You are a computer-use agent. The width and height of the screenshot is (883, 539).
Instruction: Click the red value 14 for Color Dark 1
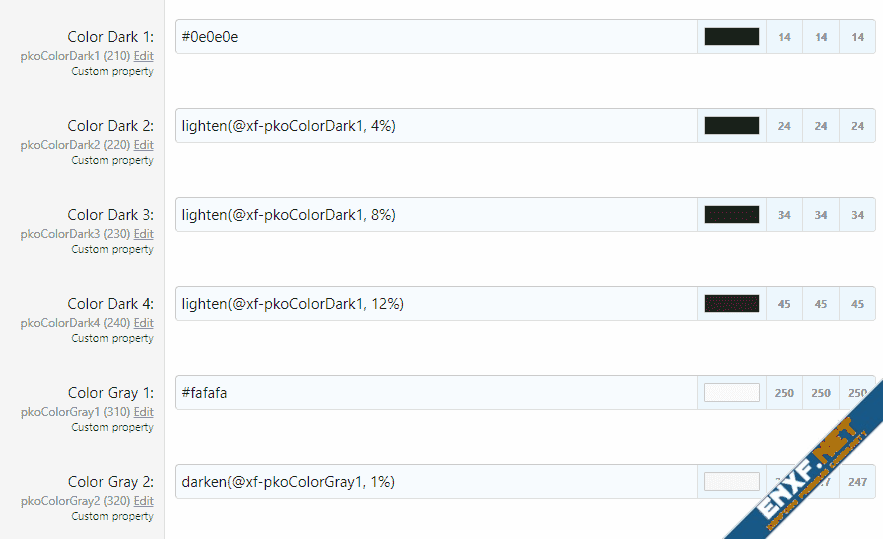(784, 37)
